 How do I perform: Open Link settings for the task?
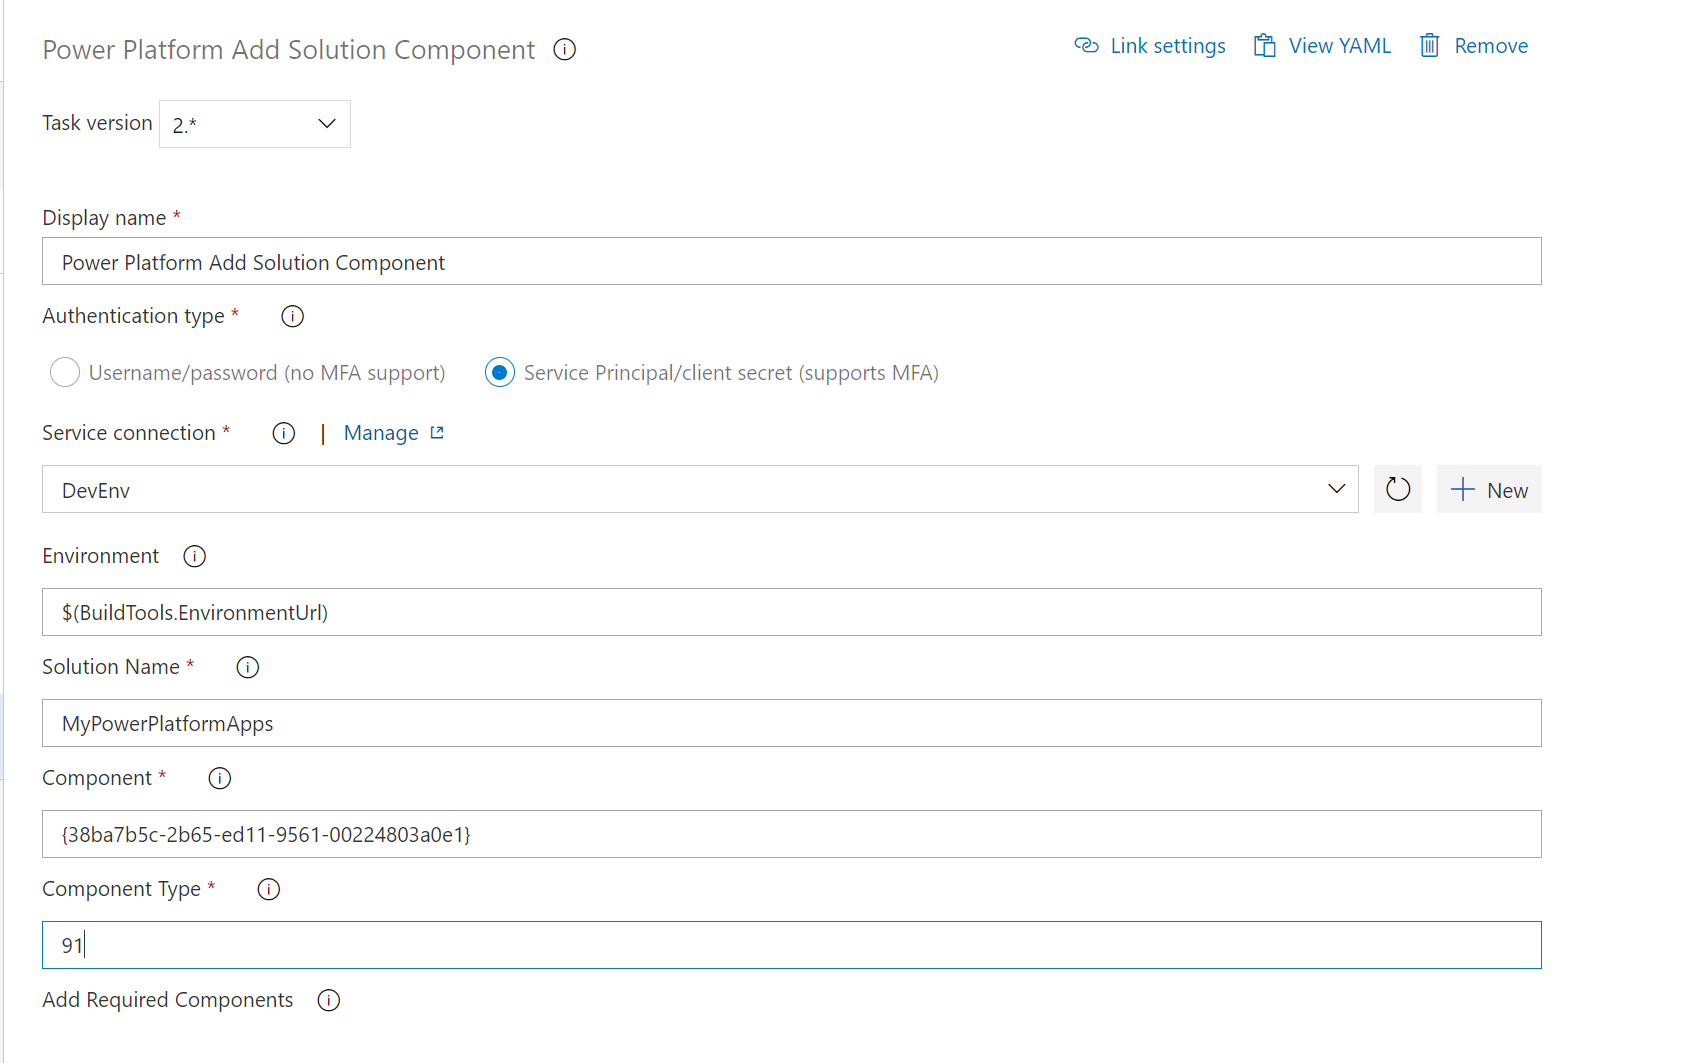coord(1149,45)
